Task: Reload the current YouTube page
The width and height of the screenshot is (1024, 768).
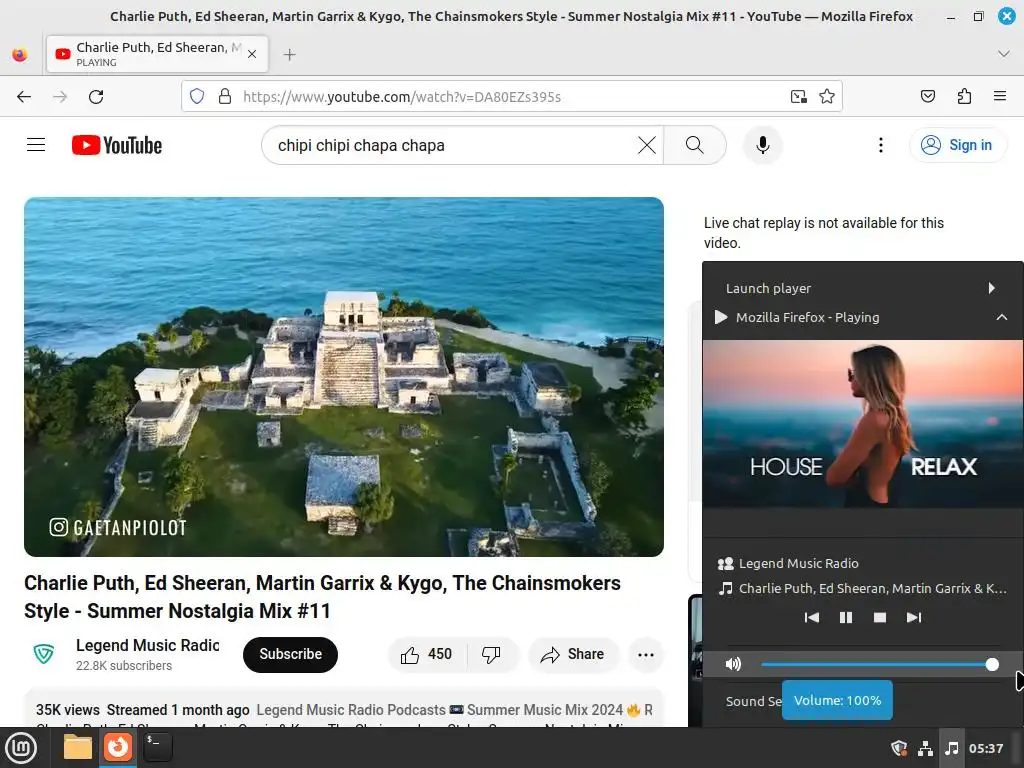Action: pyautogui.click(x=96, y=97)
